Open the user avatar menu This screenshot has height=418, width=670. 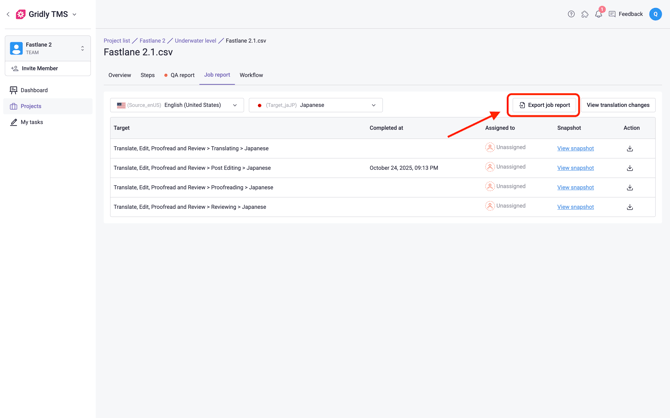tap(655, 14)
